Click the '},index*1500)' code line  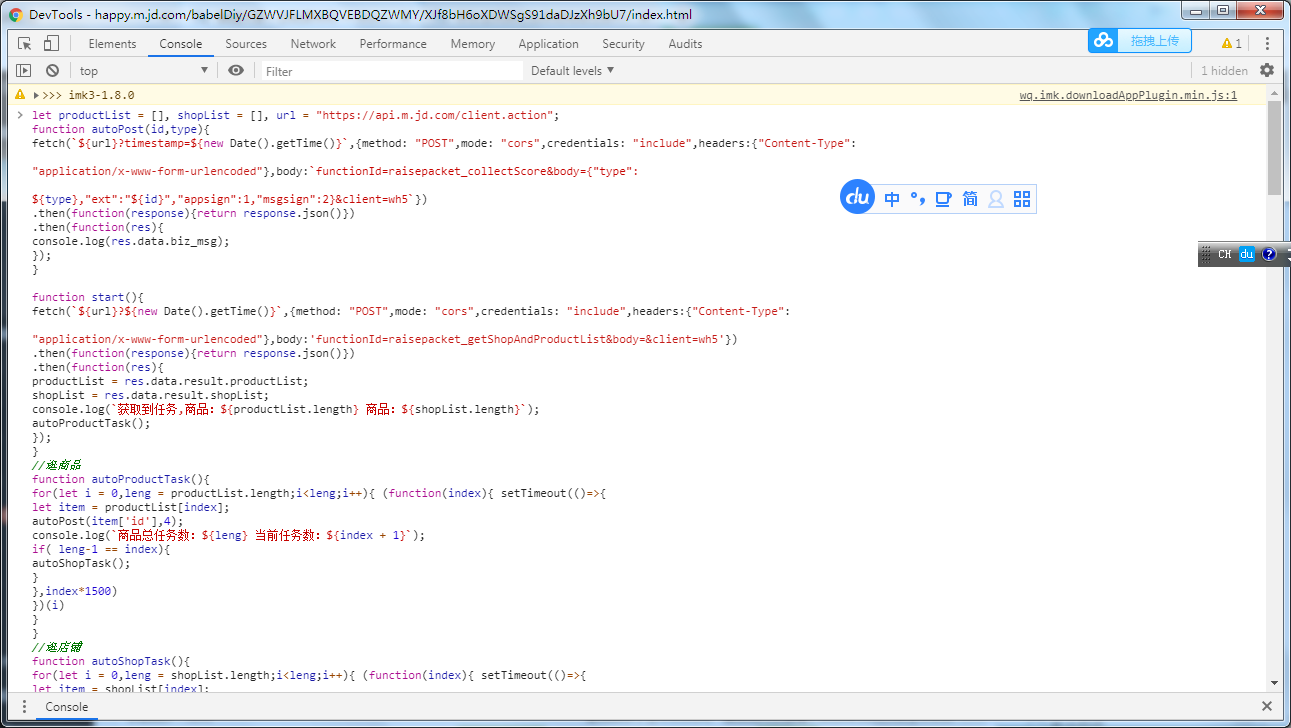coord(75,591)
